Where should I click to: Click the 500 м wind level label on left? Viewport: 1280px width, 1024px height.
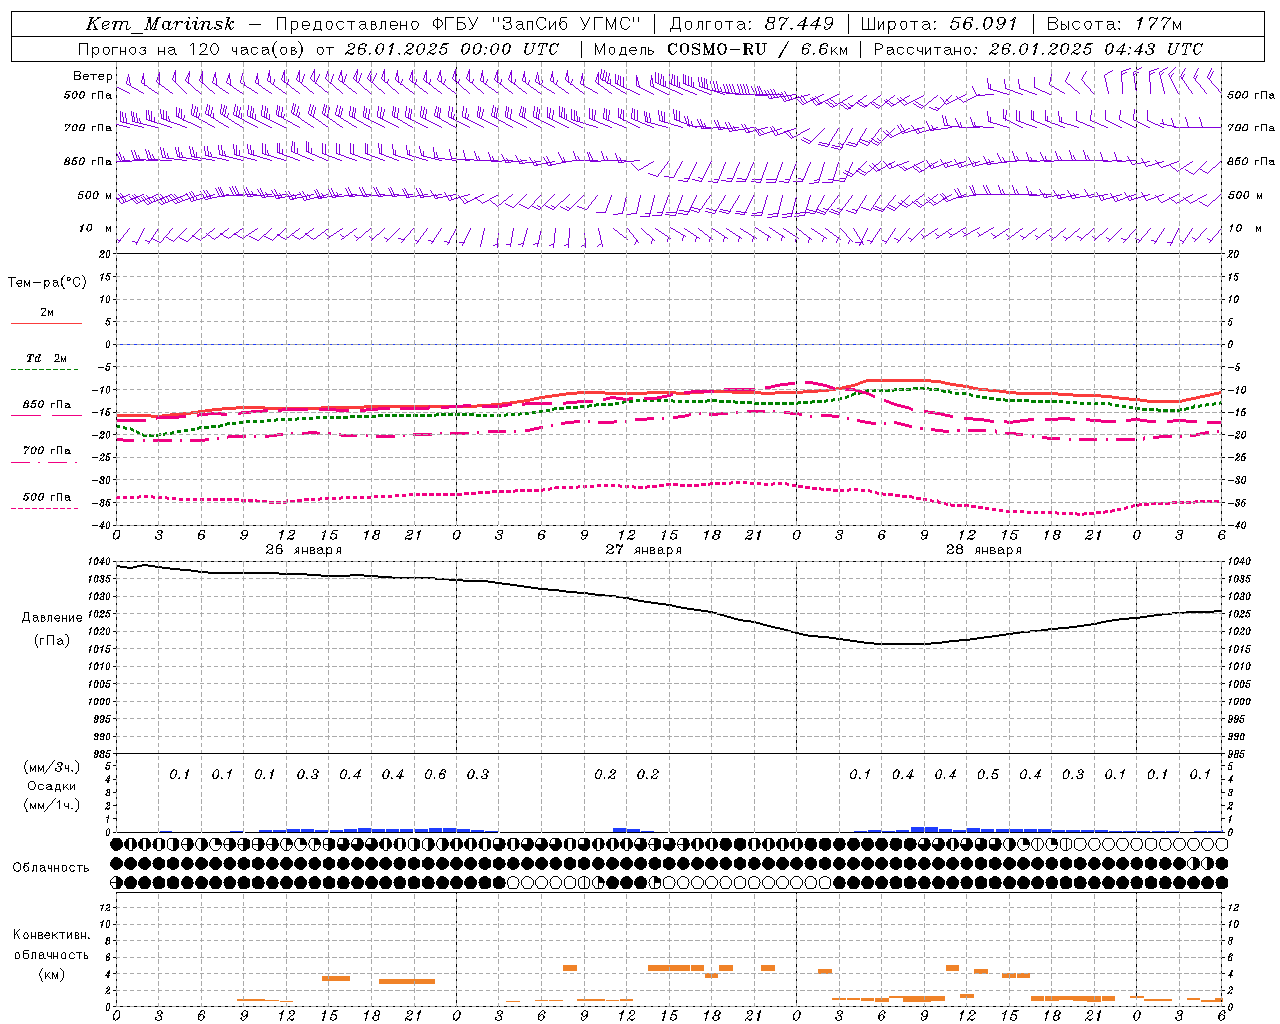click(95, 196)
